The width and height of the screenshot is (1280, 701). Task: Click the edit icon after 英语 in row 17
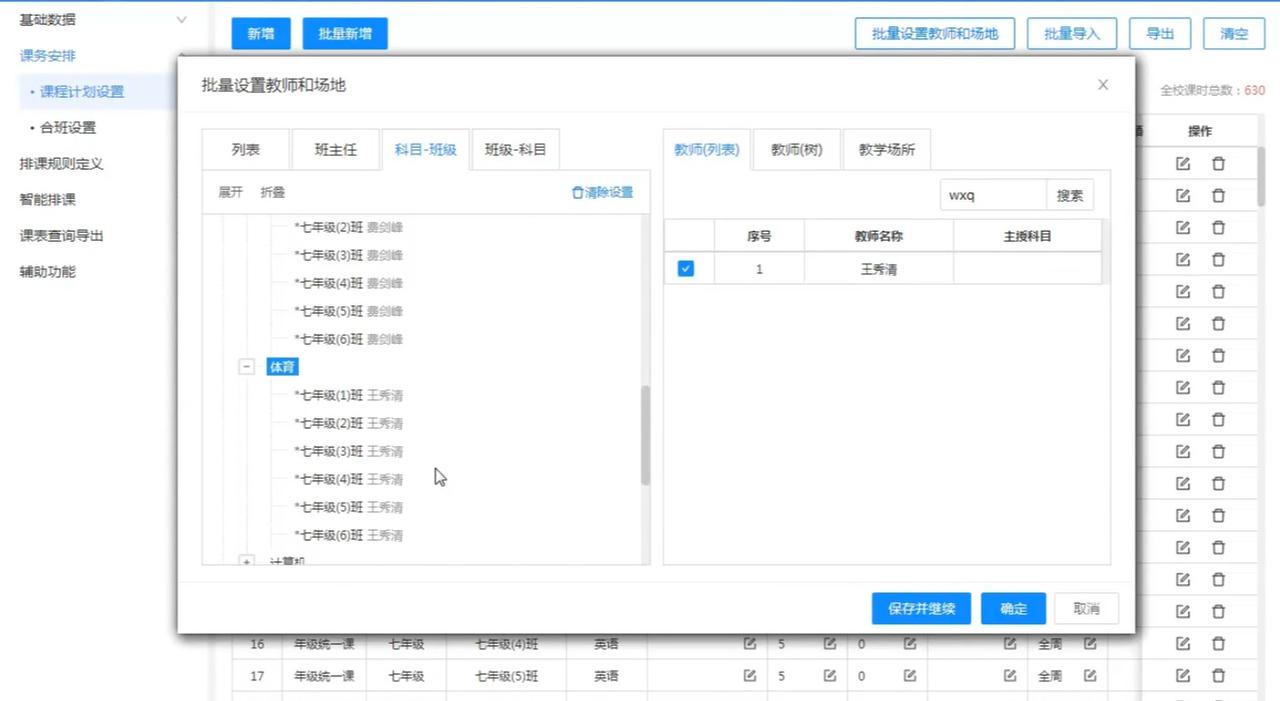click(749, 676)
